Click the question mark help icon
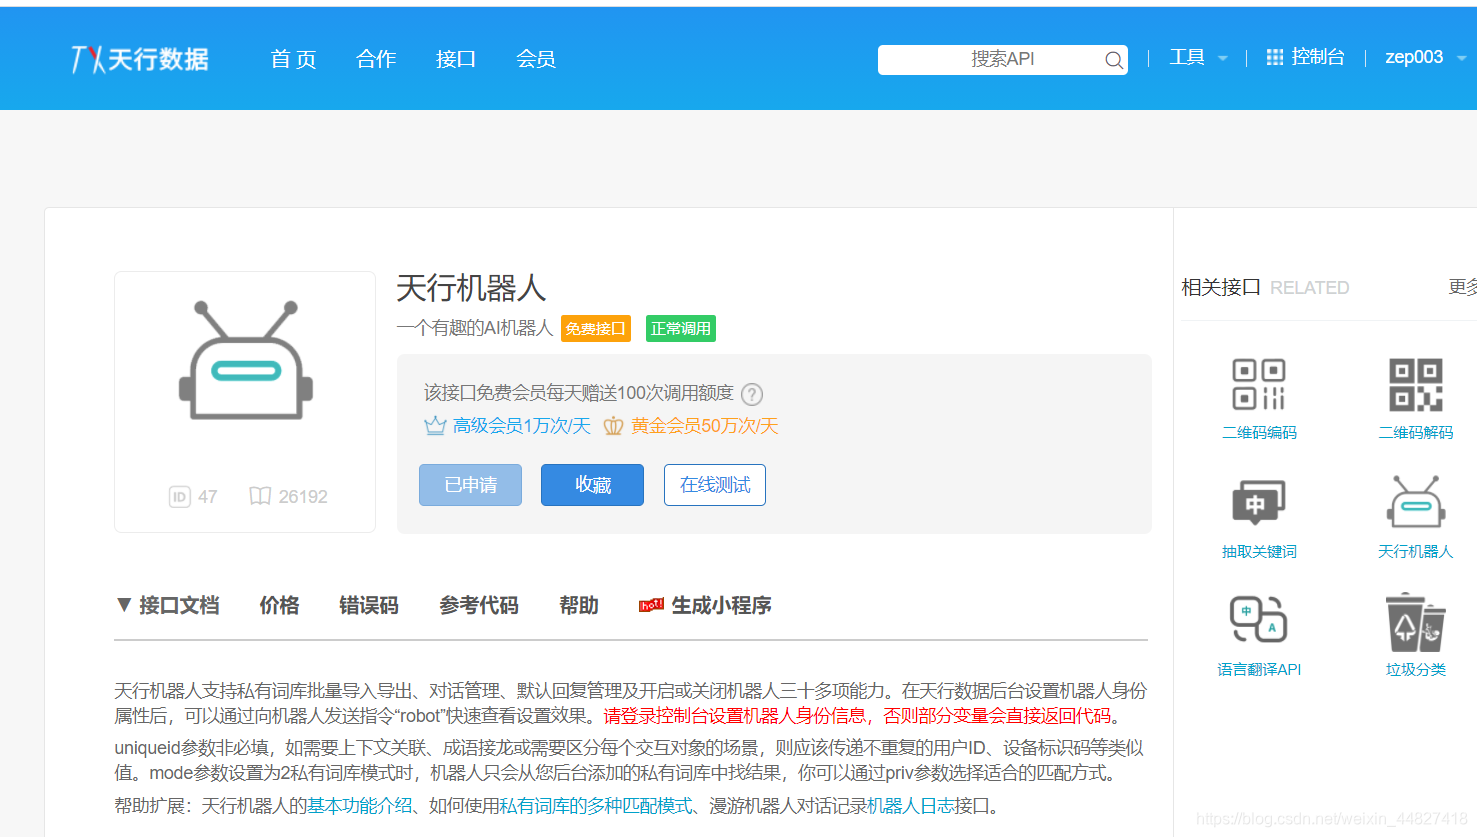Viewport: 1477px width, 837px height. pyautogui.click(x=751, y=394)
